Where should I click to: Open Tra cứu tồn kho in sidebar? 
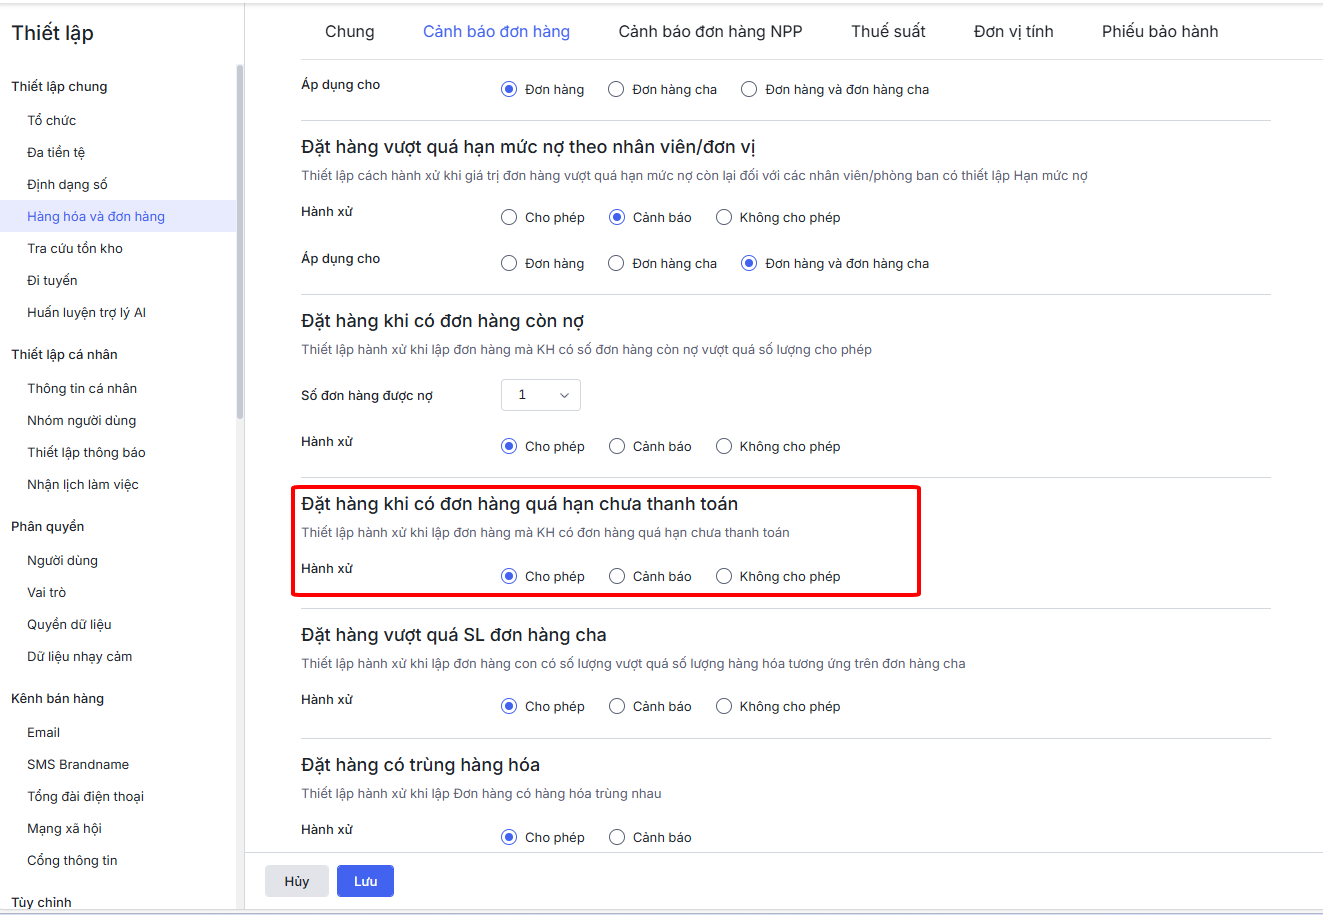click(x=75, y=248)
